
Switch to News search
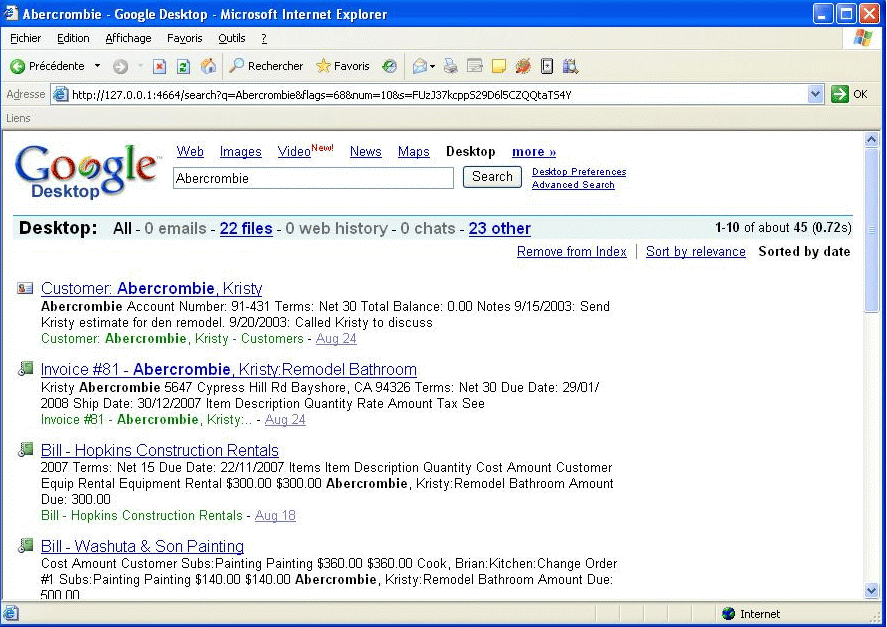pos(365,152)
